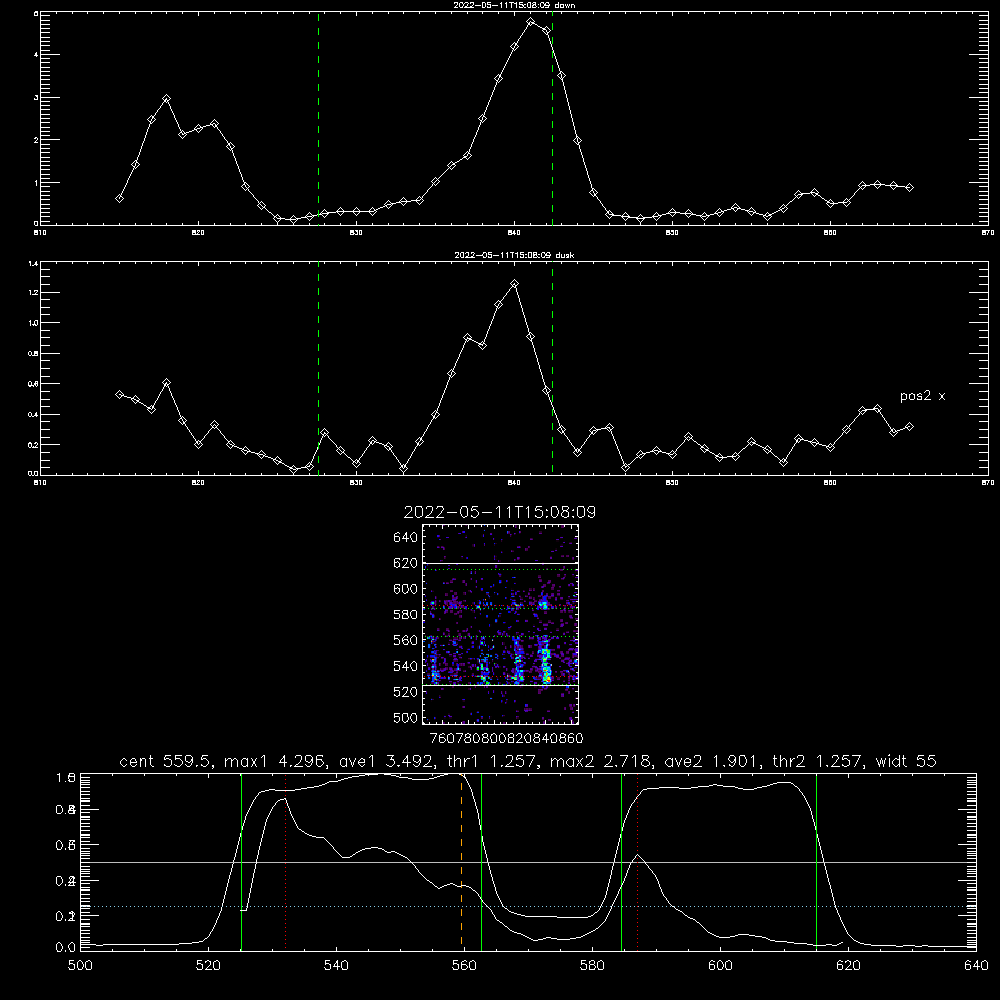Click the 'pos2 x' label

[922, 396]
